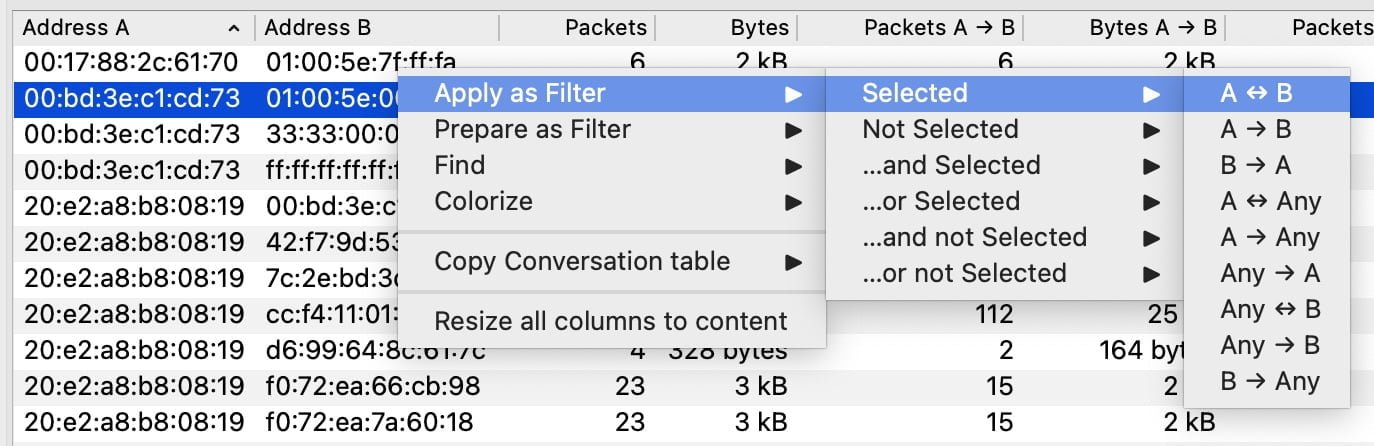Open the Copy Conversation table submenu
Screen dimensions: 1374x446
582,261
